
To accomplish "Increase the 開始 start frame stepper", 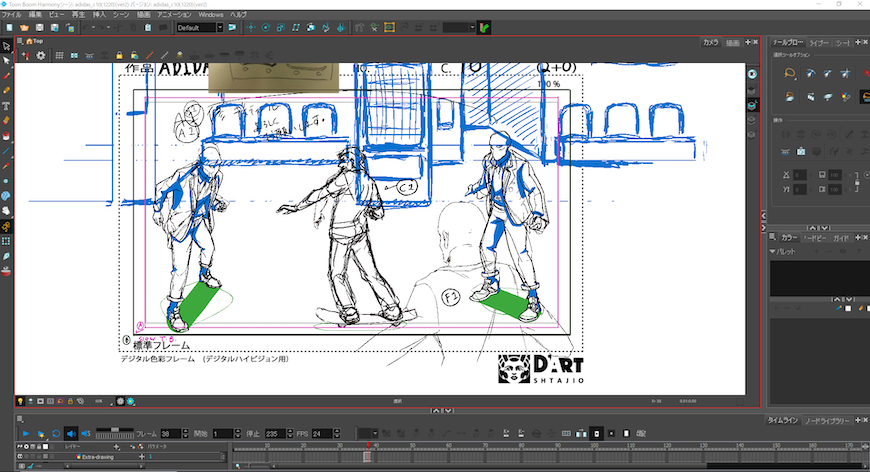I will 237,431.
